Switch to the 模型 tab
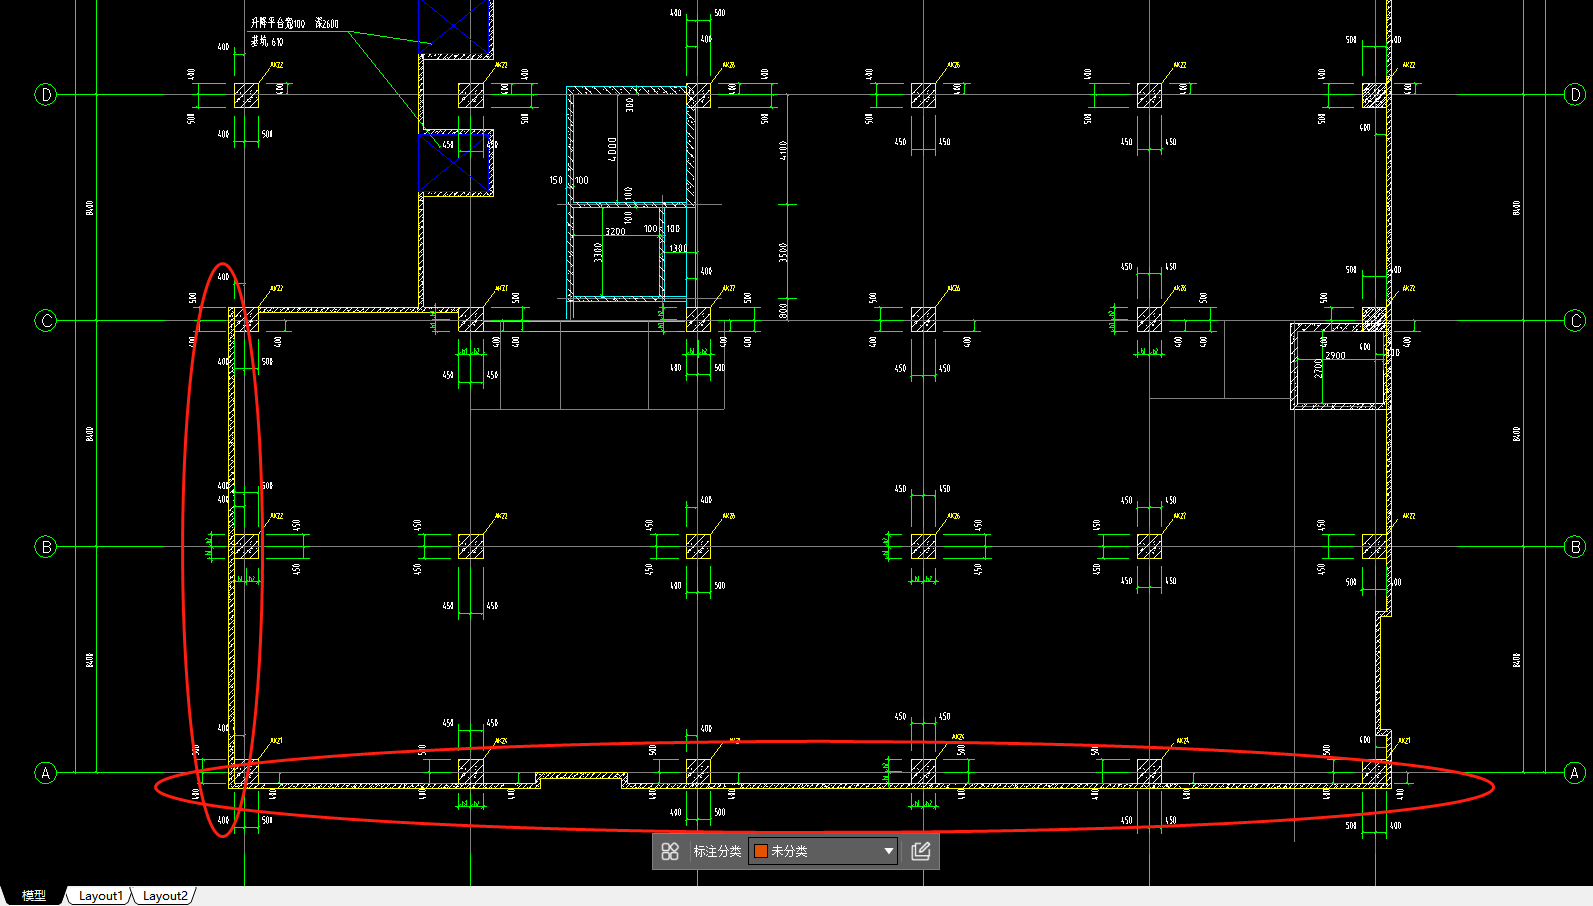This screenshot has height=906, width=1593. tap(34, 895)
